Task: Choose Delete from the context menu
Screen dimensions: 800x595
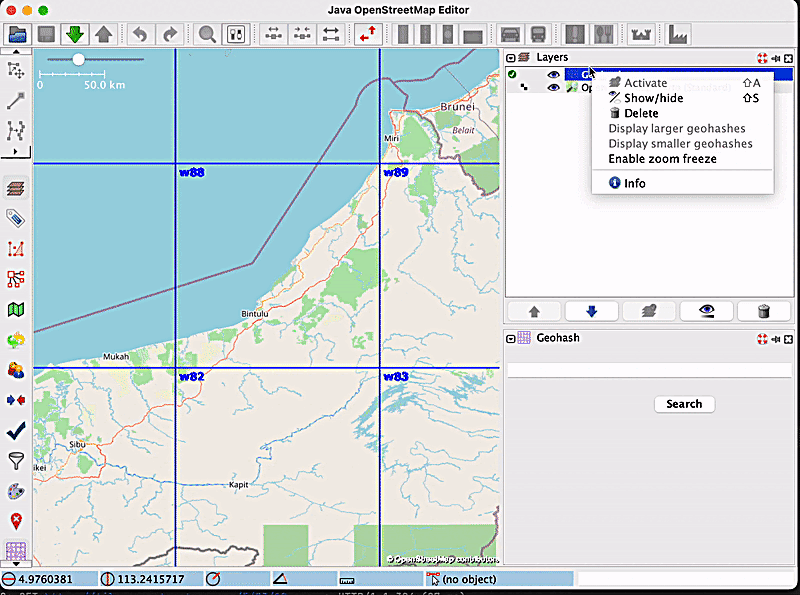Action: click(x=683, y=113)
